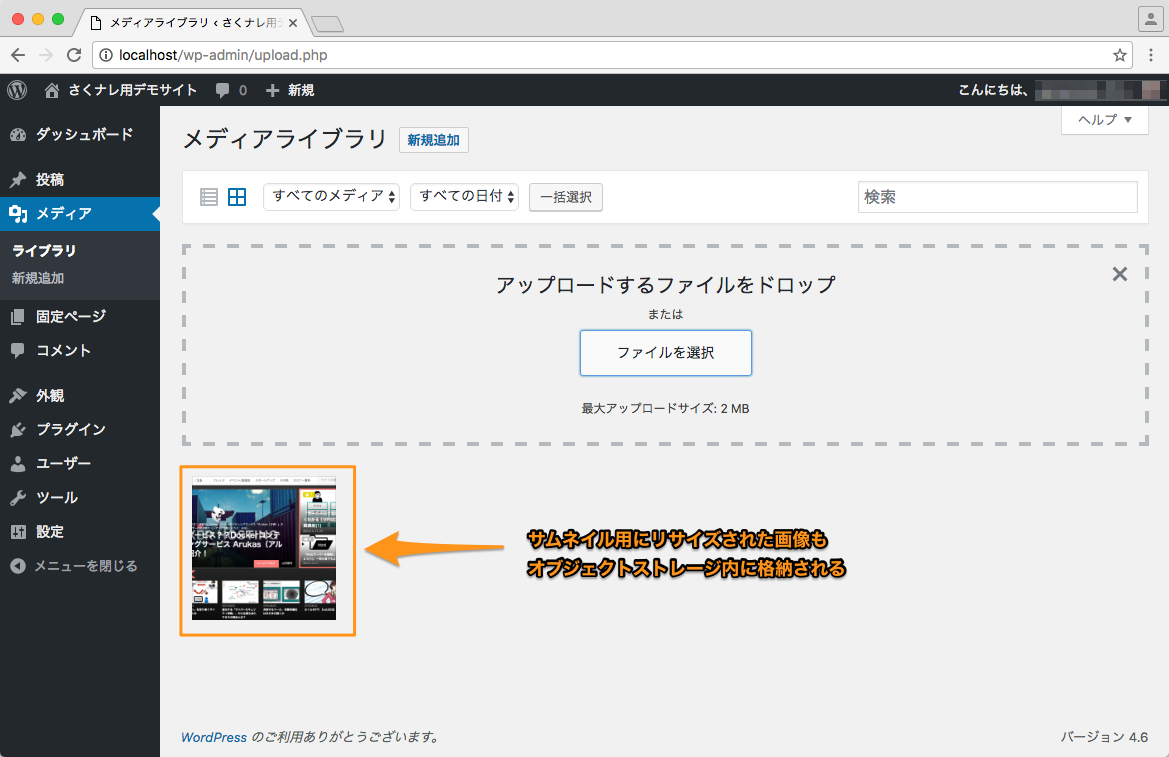Click the 一括選択 bulk select button

pyautogui.click(x=566, y=198)
